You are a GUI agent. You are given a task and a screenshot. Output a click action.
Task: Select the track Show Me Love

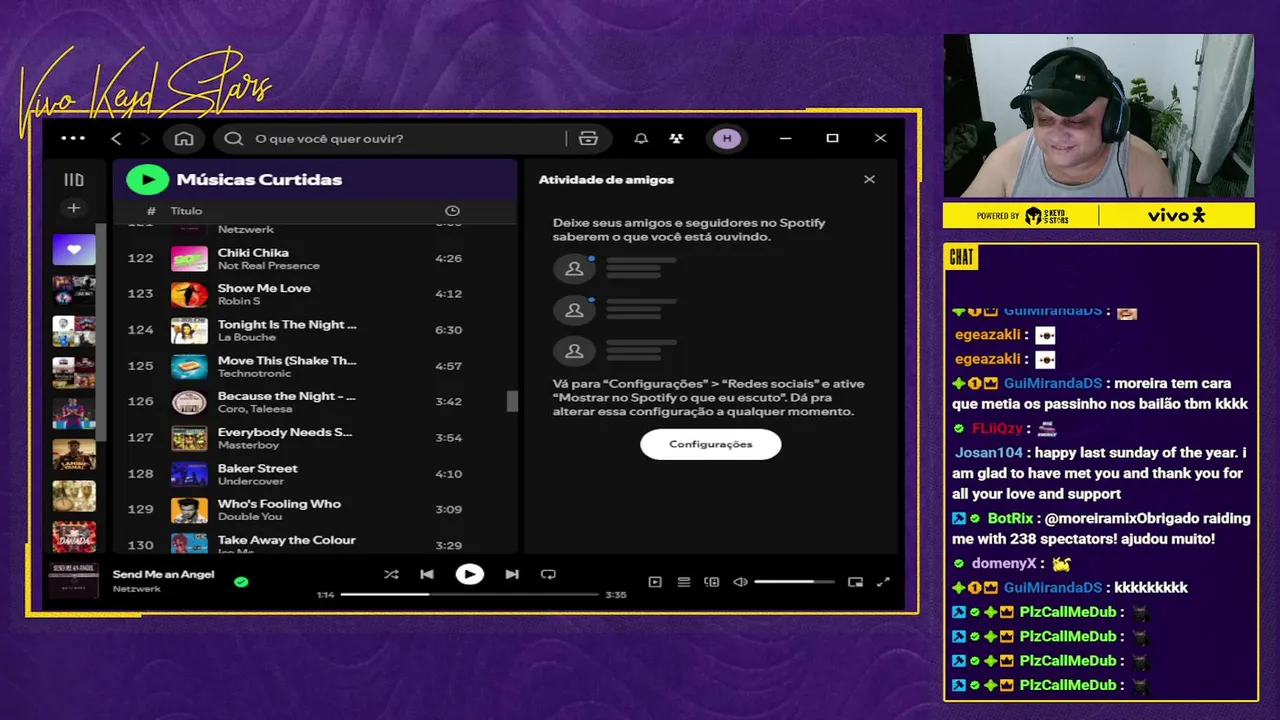(x=264, y=288)
